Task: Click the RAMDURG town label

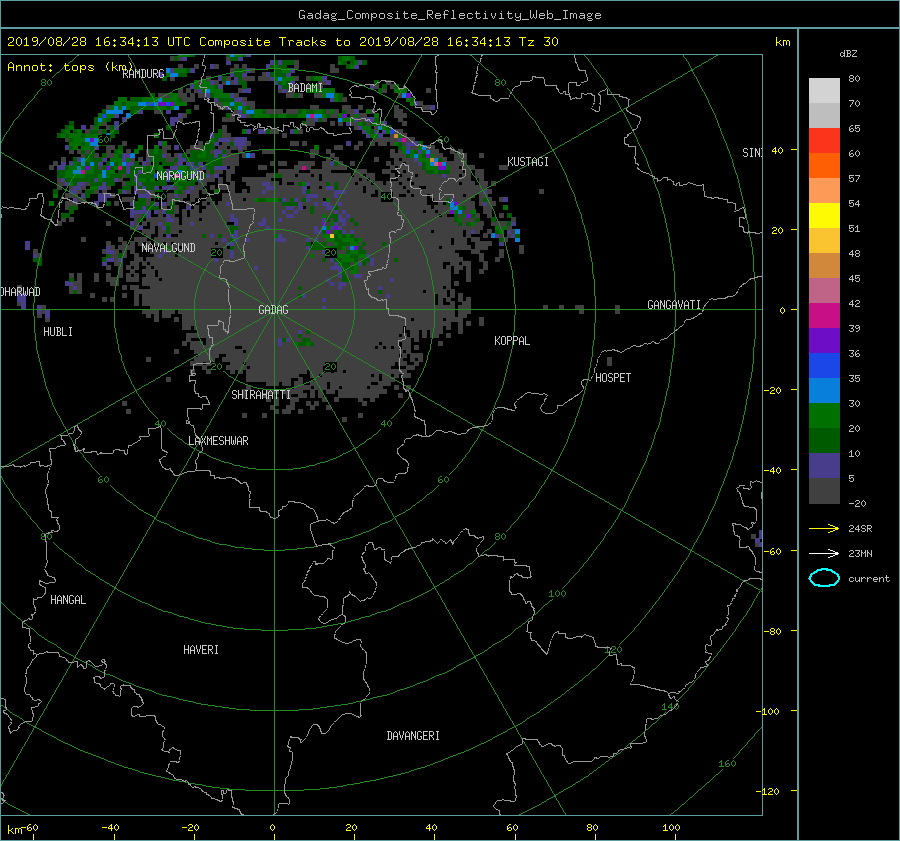Action: click(143, 73)
